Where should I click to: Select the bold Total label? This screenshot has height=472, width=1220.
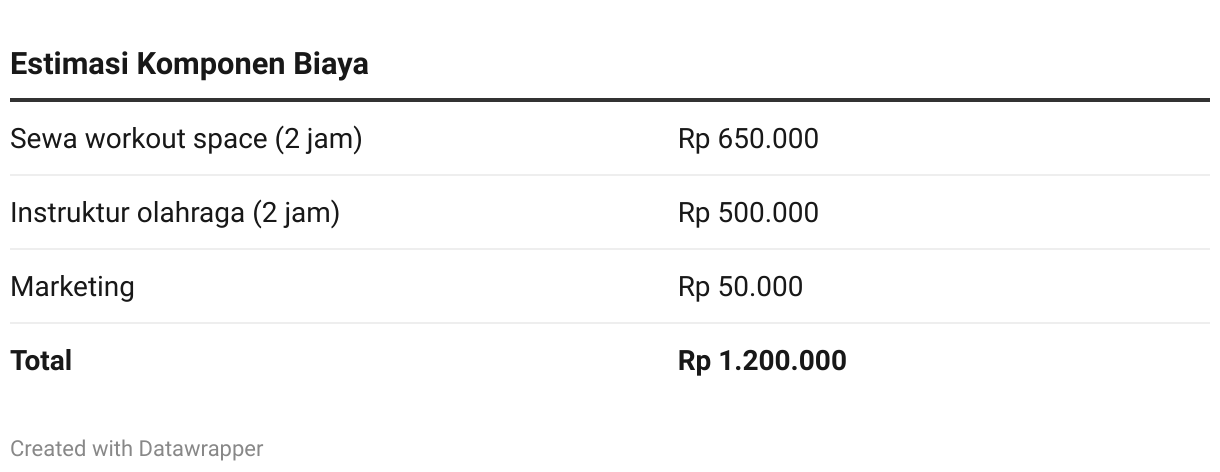[x=41, y=361]
